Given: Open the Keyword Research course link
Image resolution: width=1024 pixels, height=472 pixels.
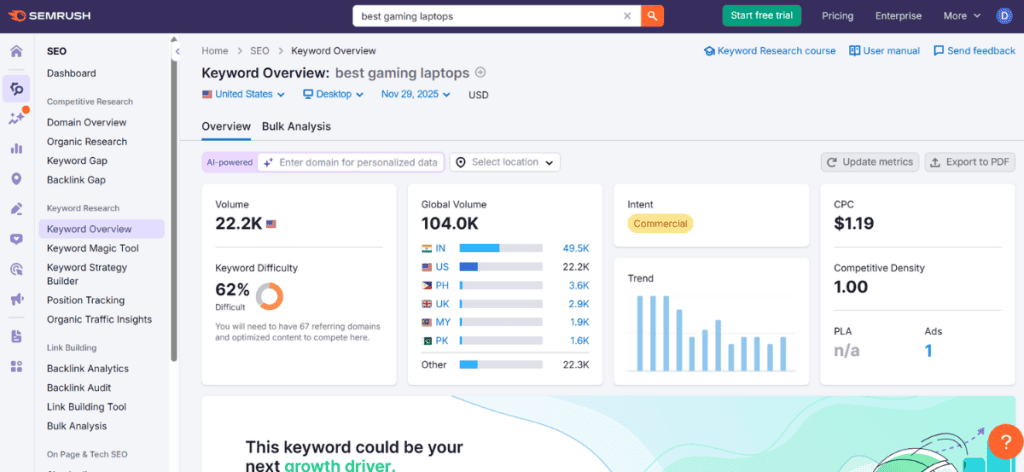Looking at the screenshot, I should 769,51.
